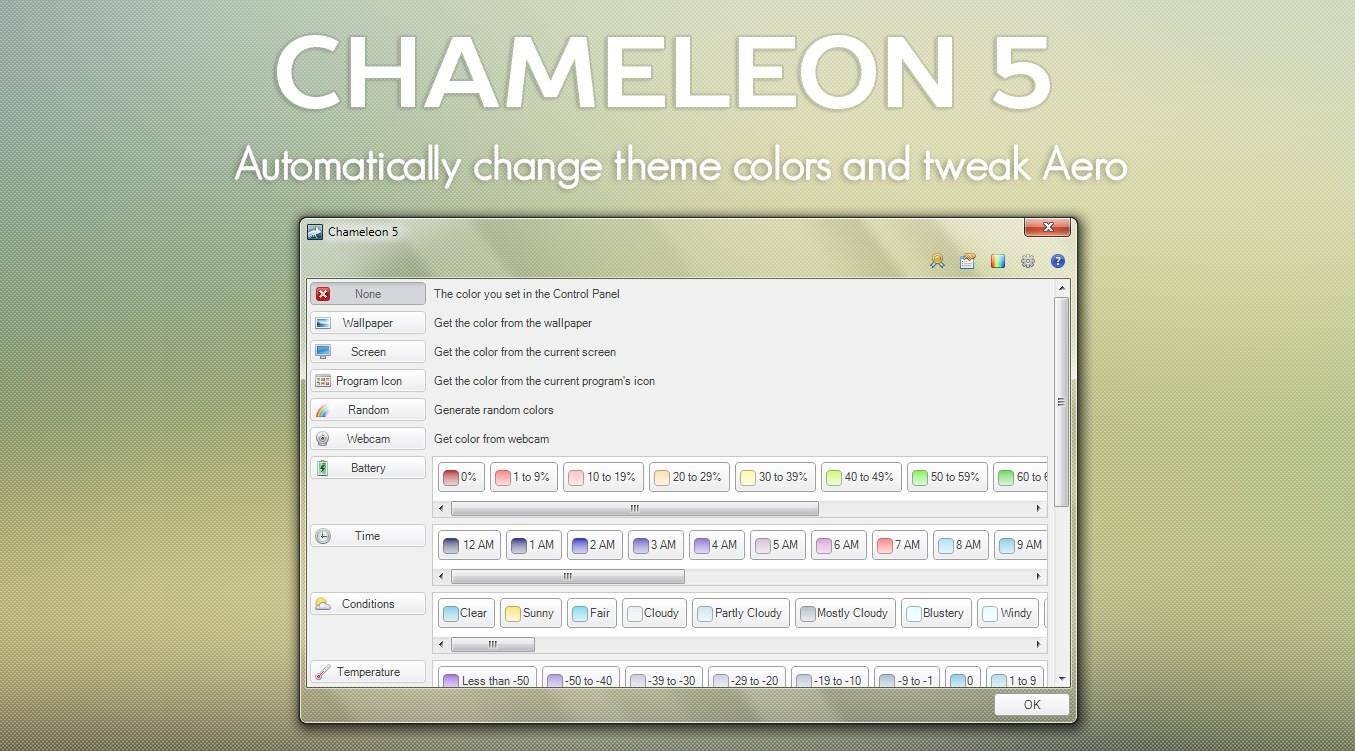Screen dimensions: 1355x751
Task: Click the Chameleon 5 title bar app icon
Action: pos(315,231)
